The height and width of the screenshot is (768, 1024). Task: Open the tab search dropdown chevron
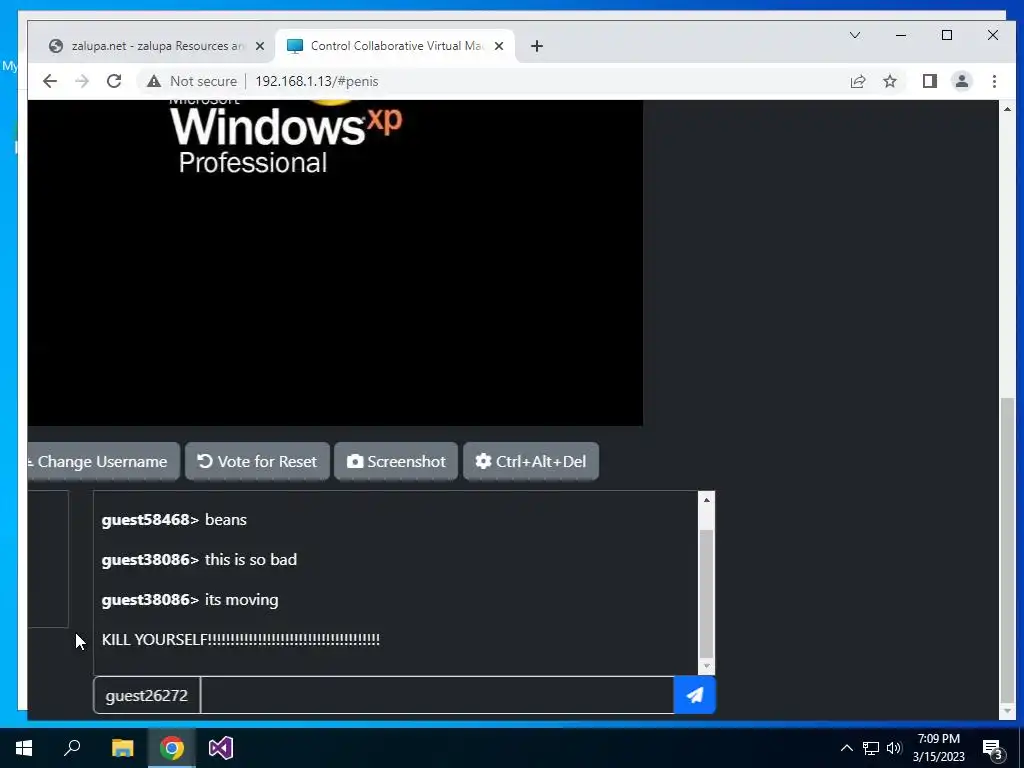[x=854, y=35]
